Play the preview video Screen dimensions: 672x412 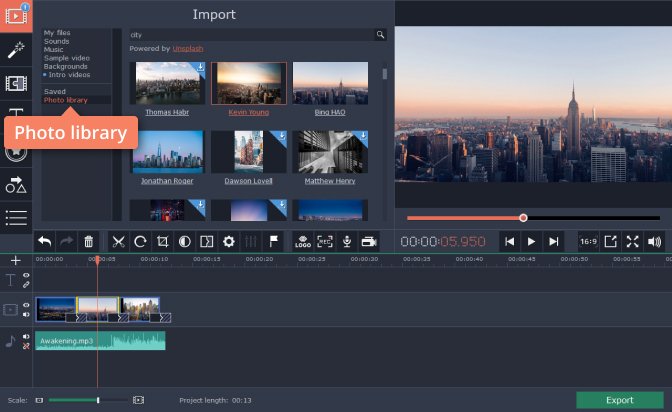coord(531,242)
